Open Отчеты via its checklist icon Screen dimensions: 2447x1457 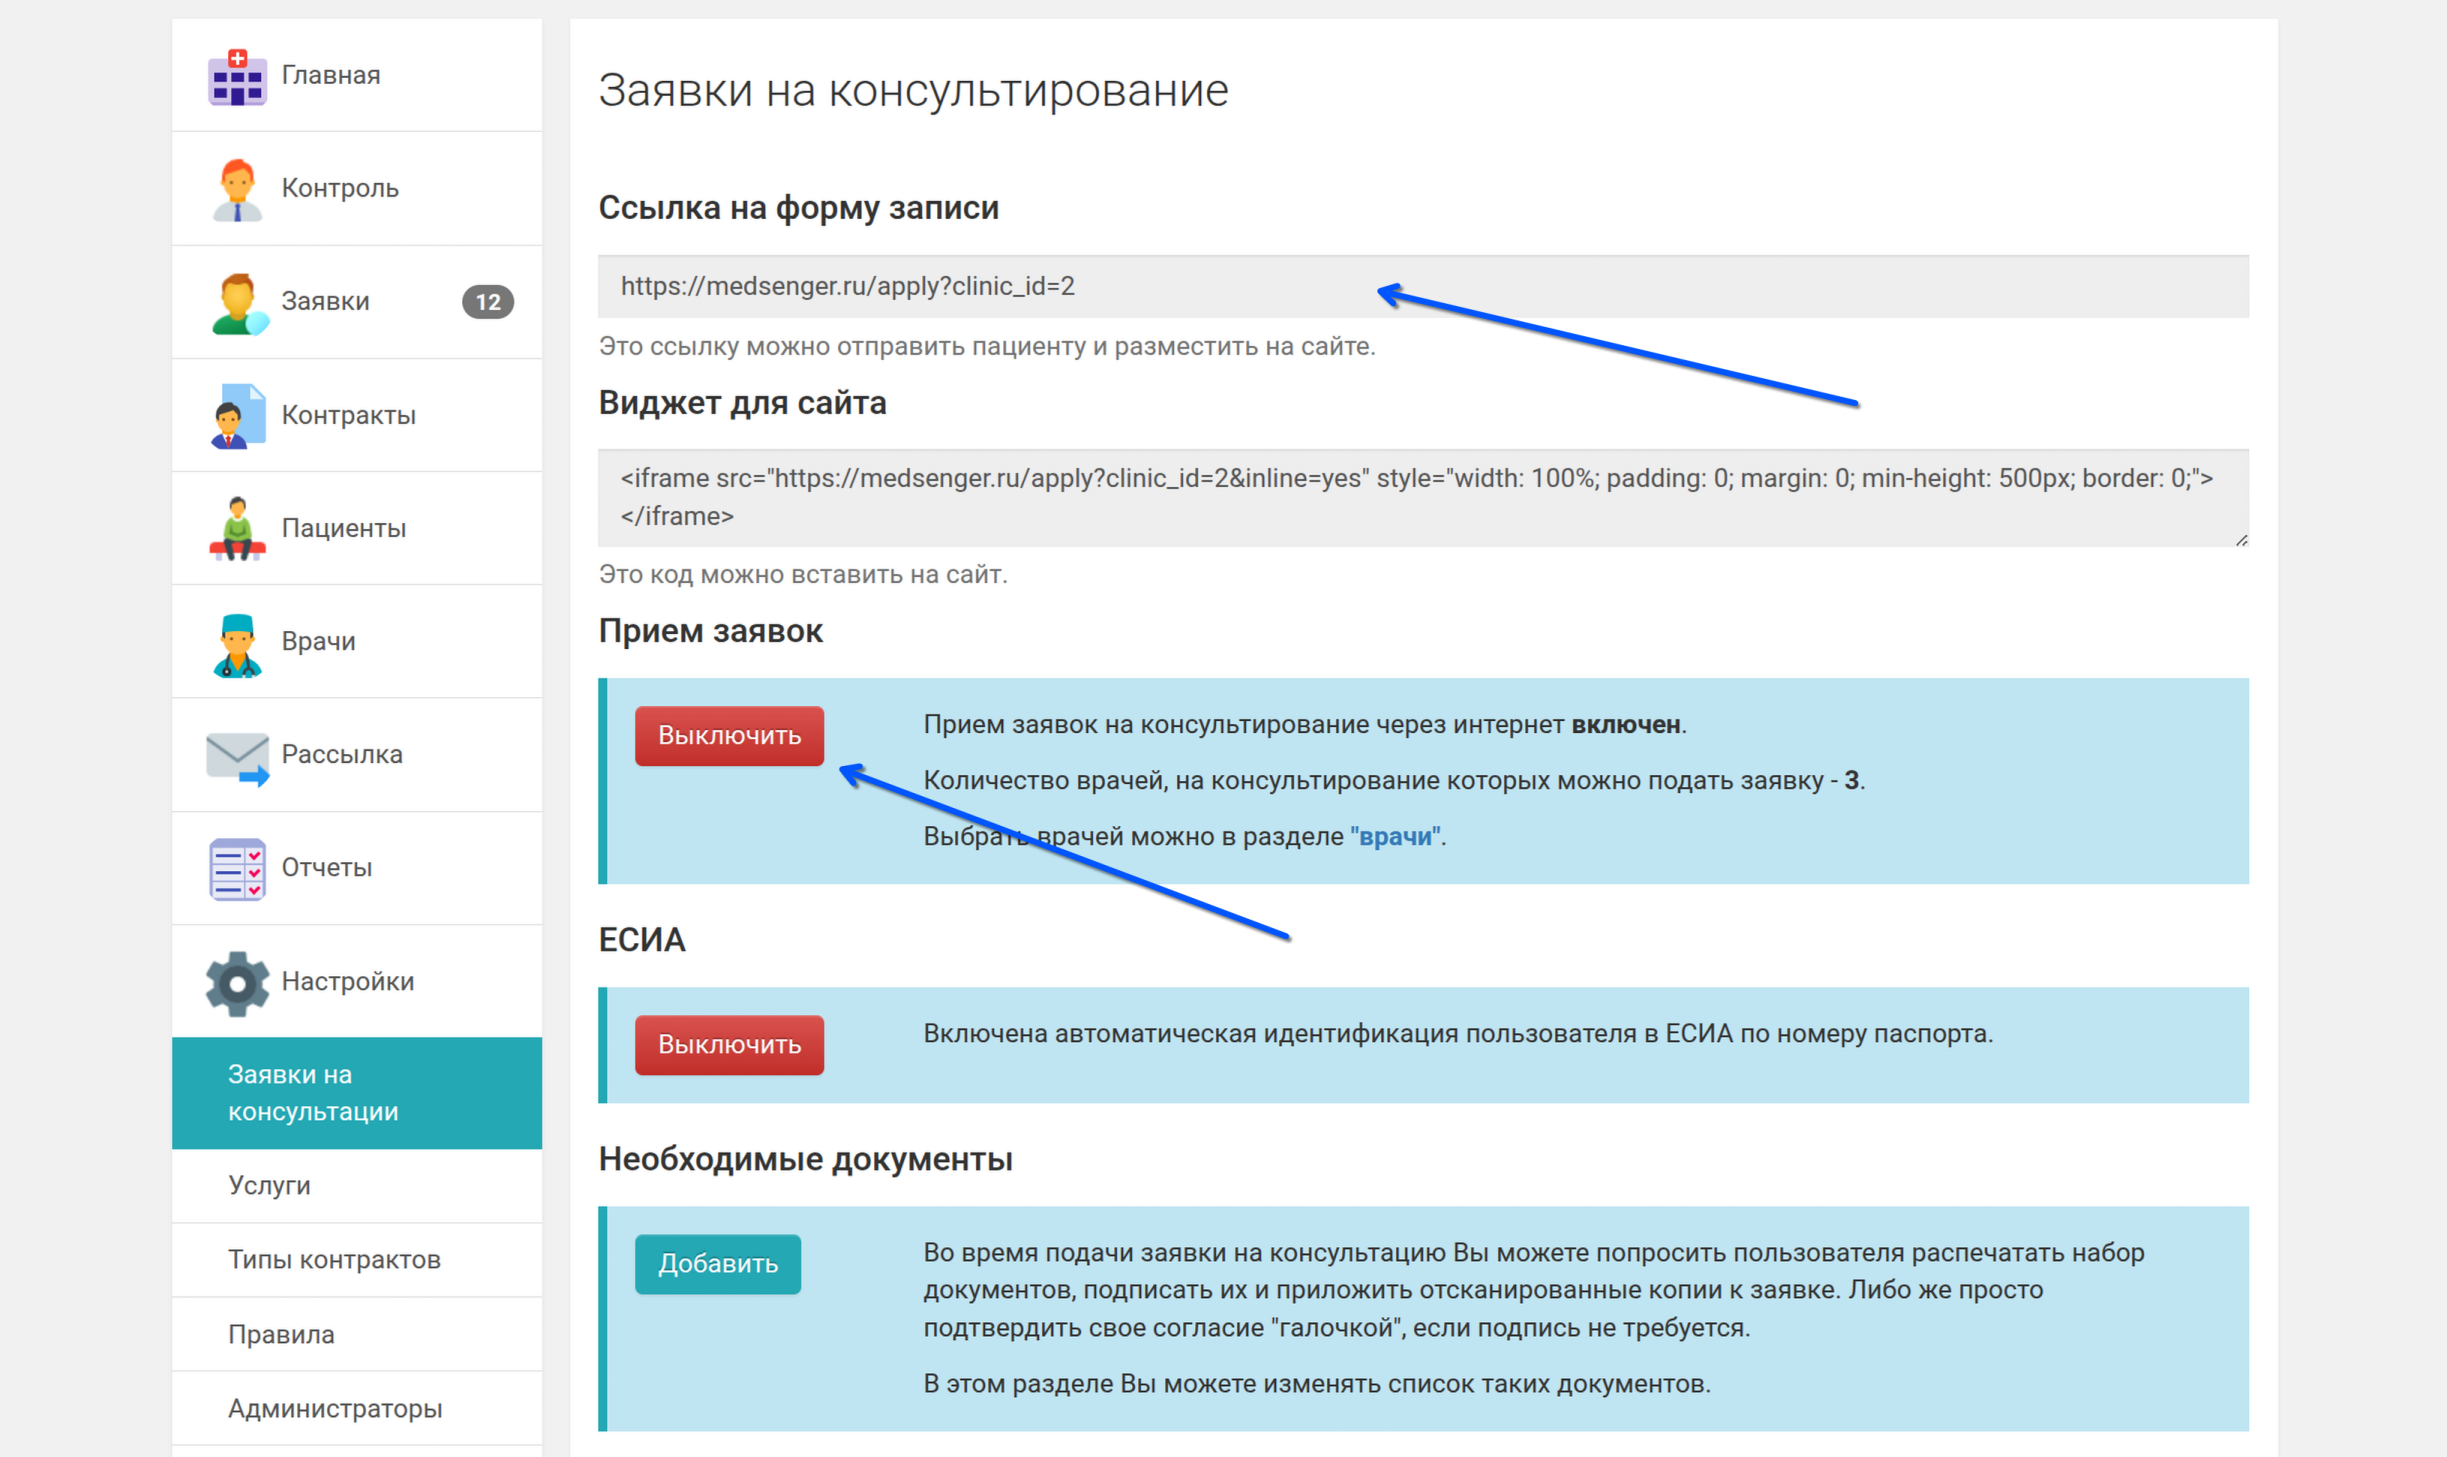pyautogui.click(x=236, y=868)
